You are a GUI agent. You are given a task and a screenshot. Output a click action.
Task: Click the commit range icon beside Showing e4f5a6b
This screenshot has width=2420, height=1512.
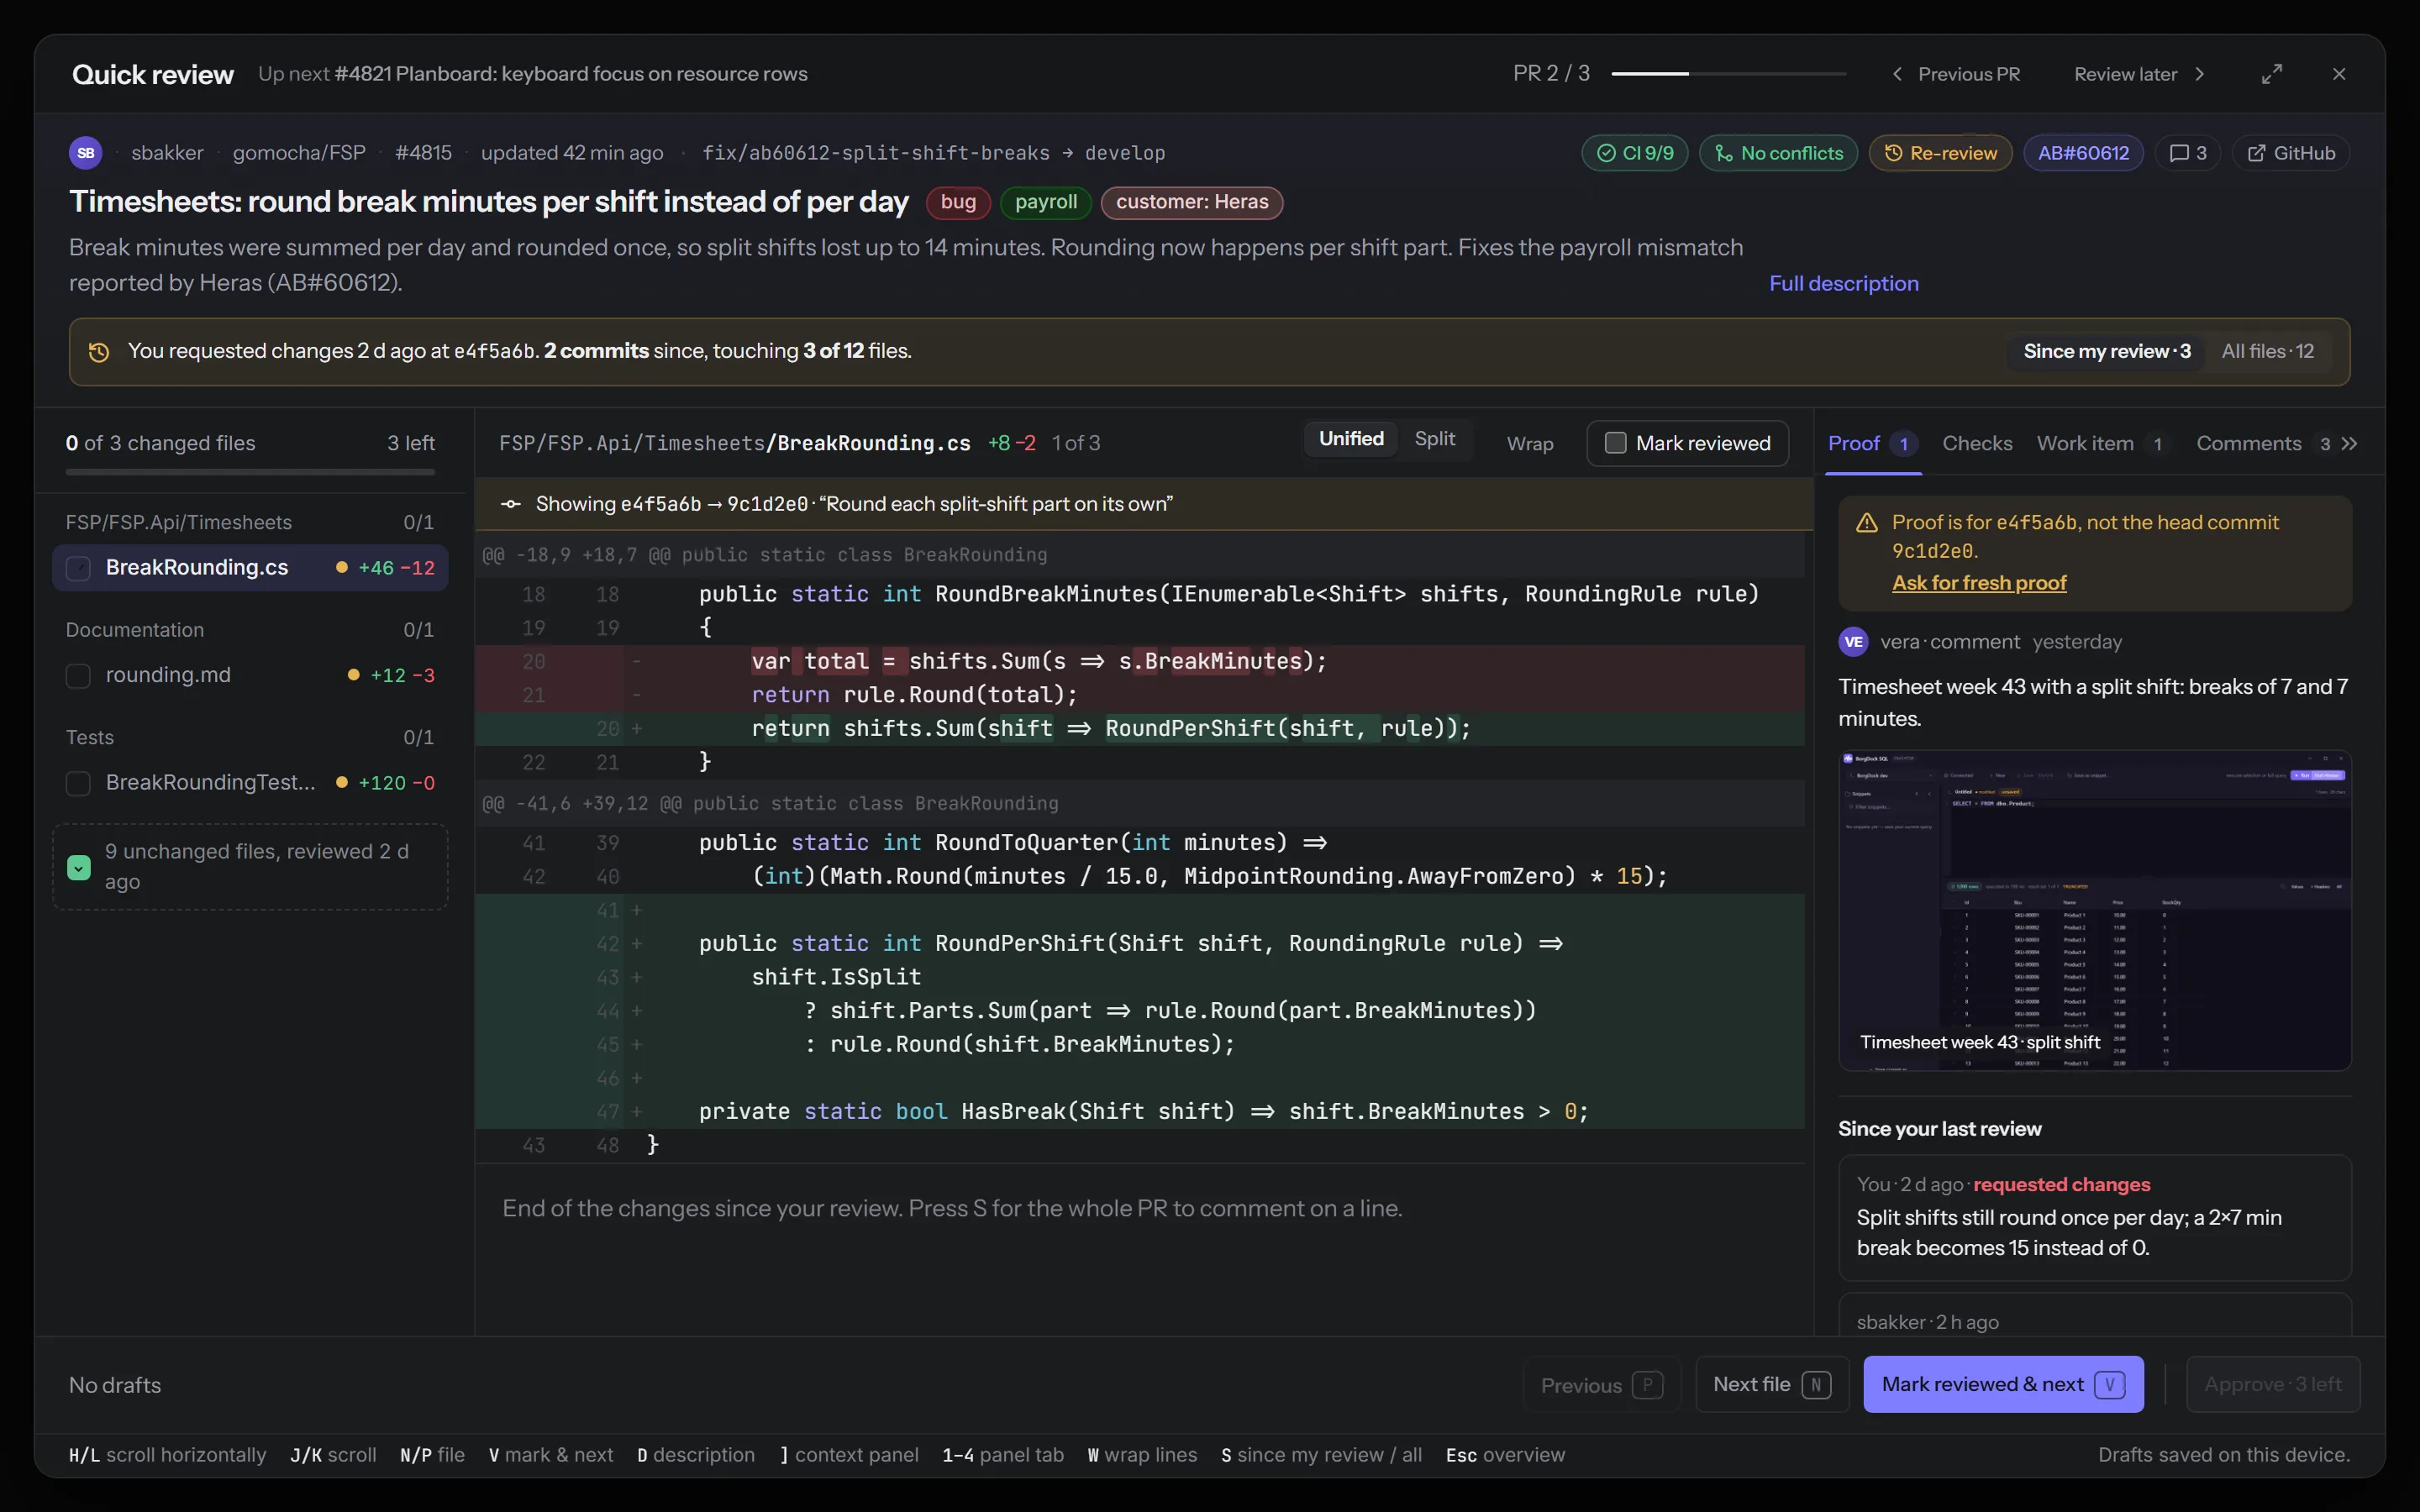(511, 504)
